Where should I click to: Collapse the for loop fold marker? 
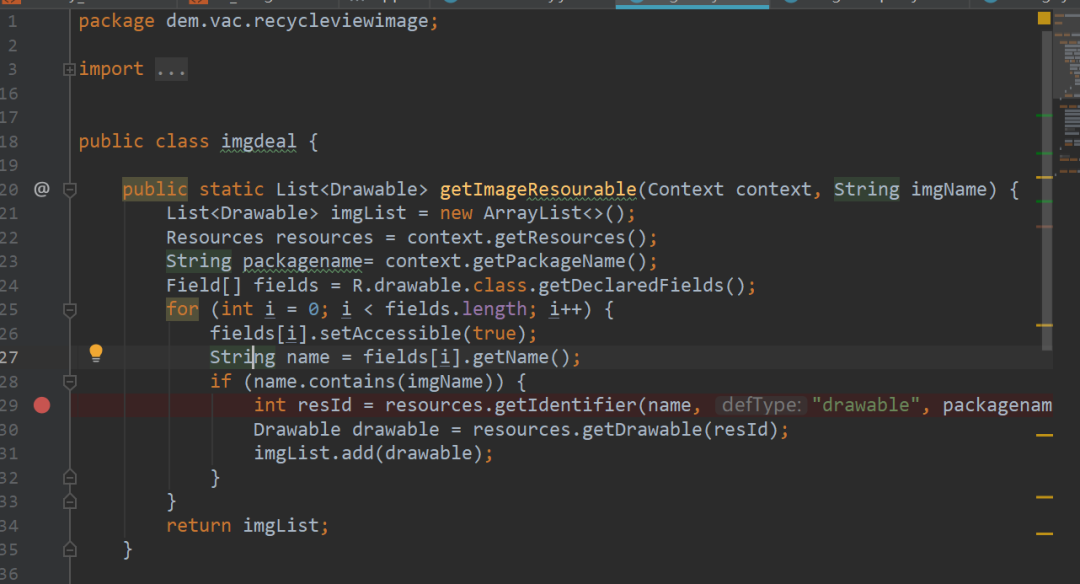[70, 310]
